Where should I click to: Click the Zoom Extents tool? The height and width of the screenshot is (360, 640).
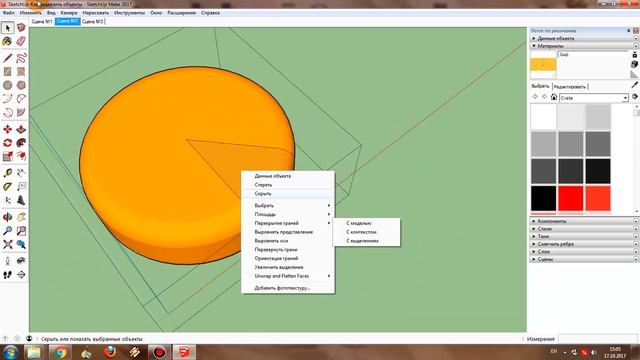pyautogui.click(x=7, y=244)
